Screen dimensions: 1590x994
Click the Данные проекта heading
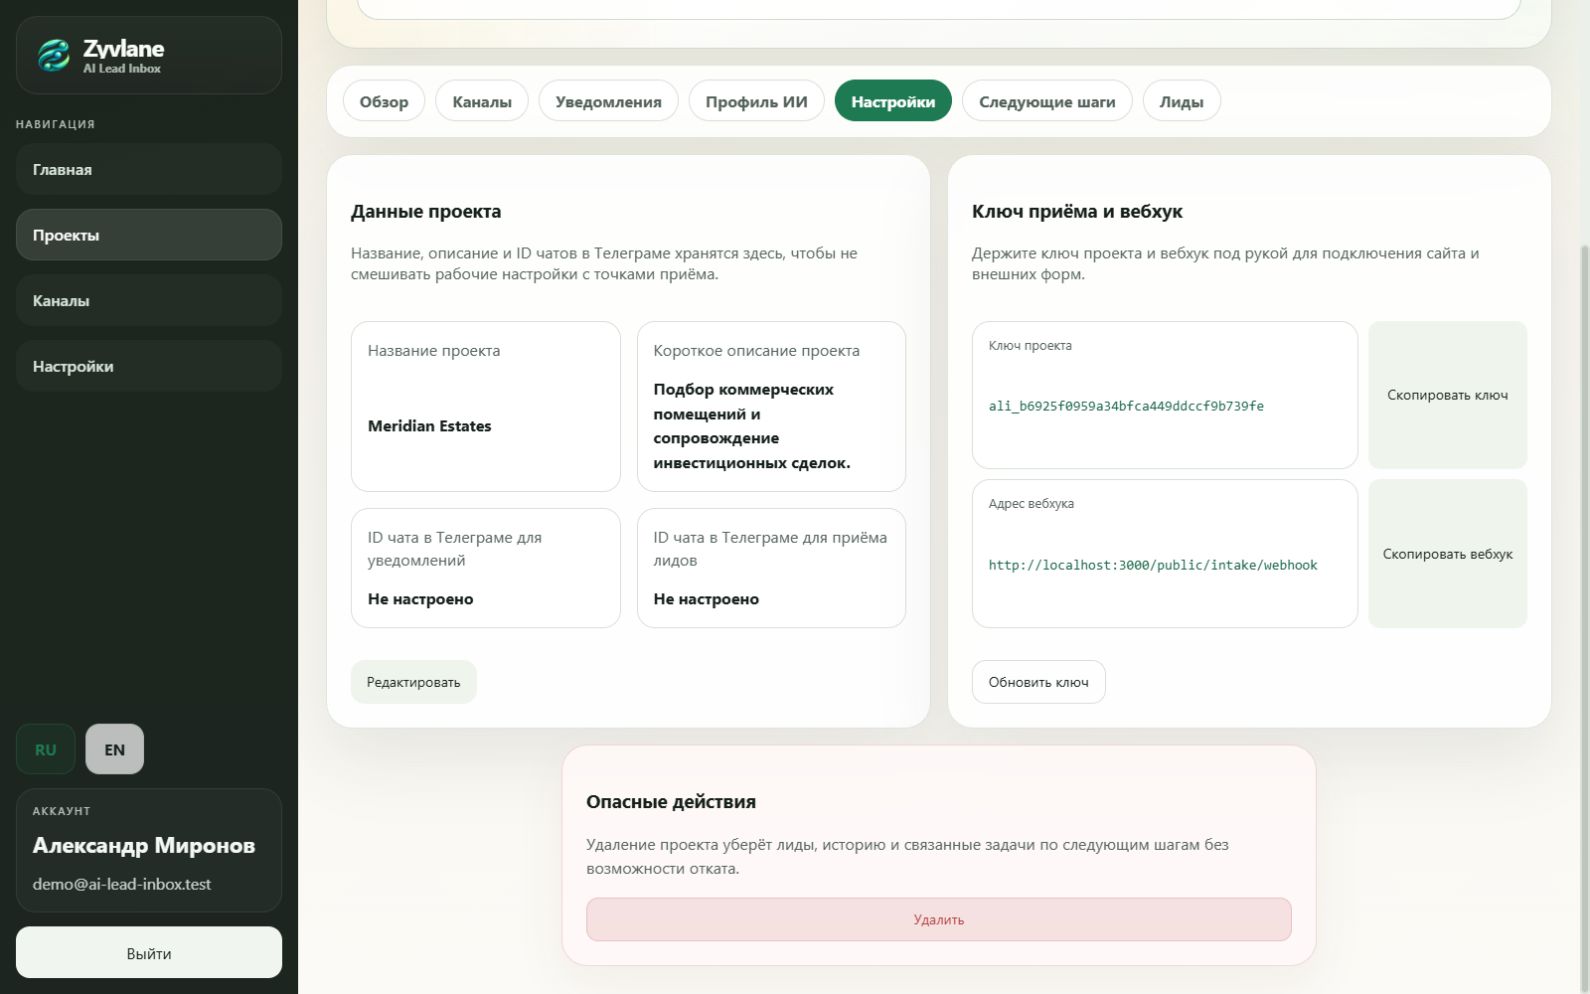coord(426,211)
